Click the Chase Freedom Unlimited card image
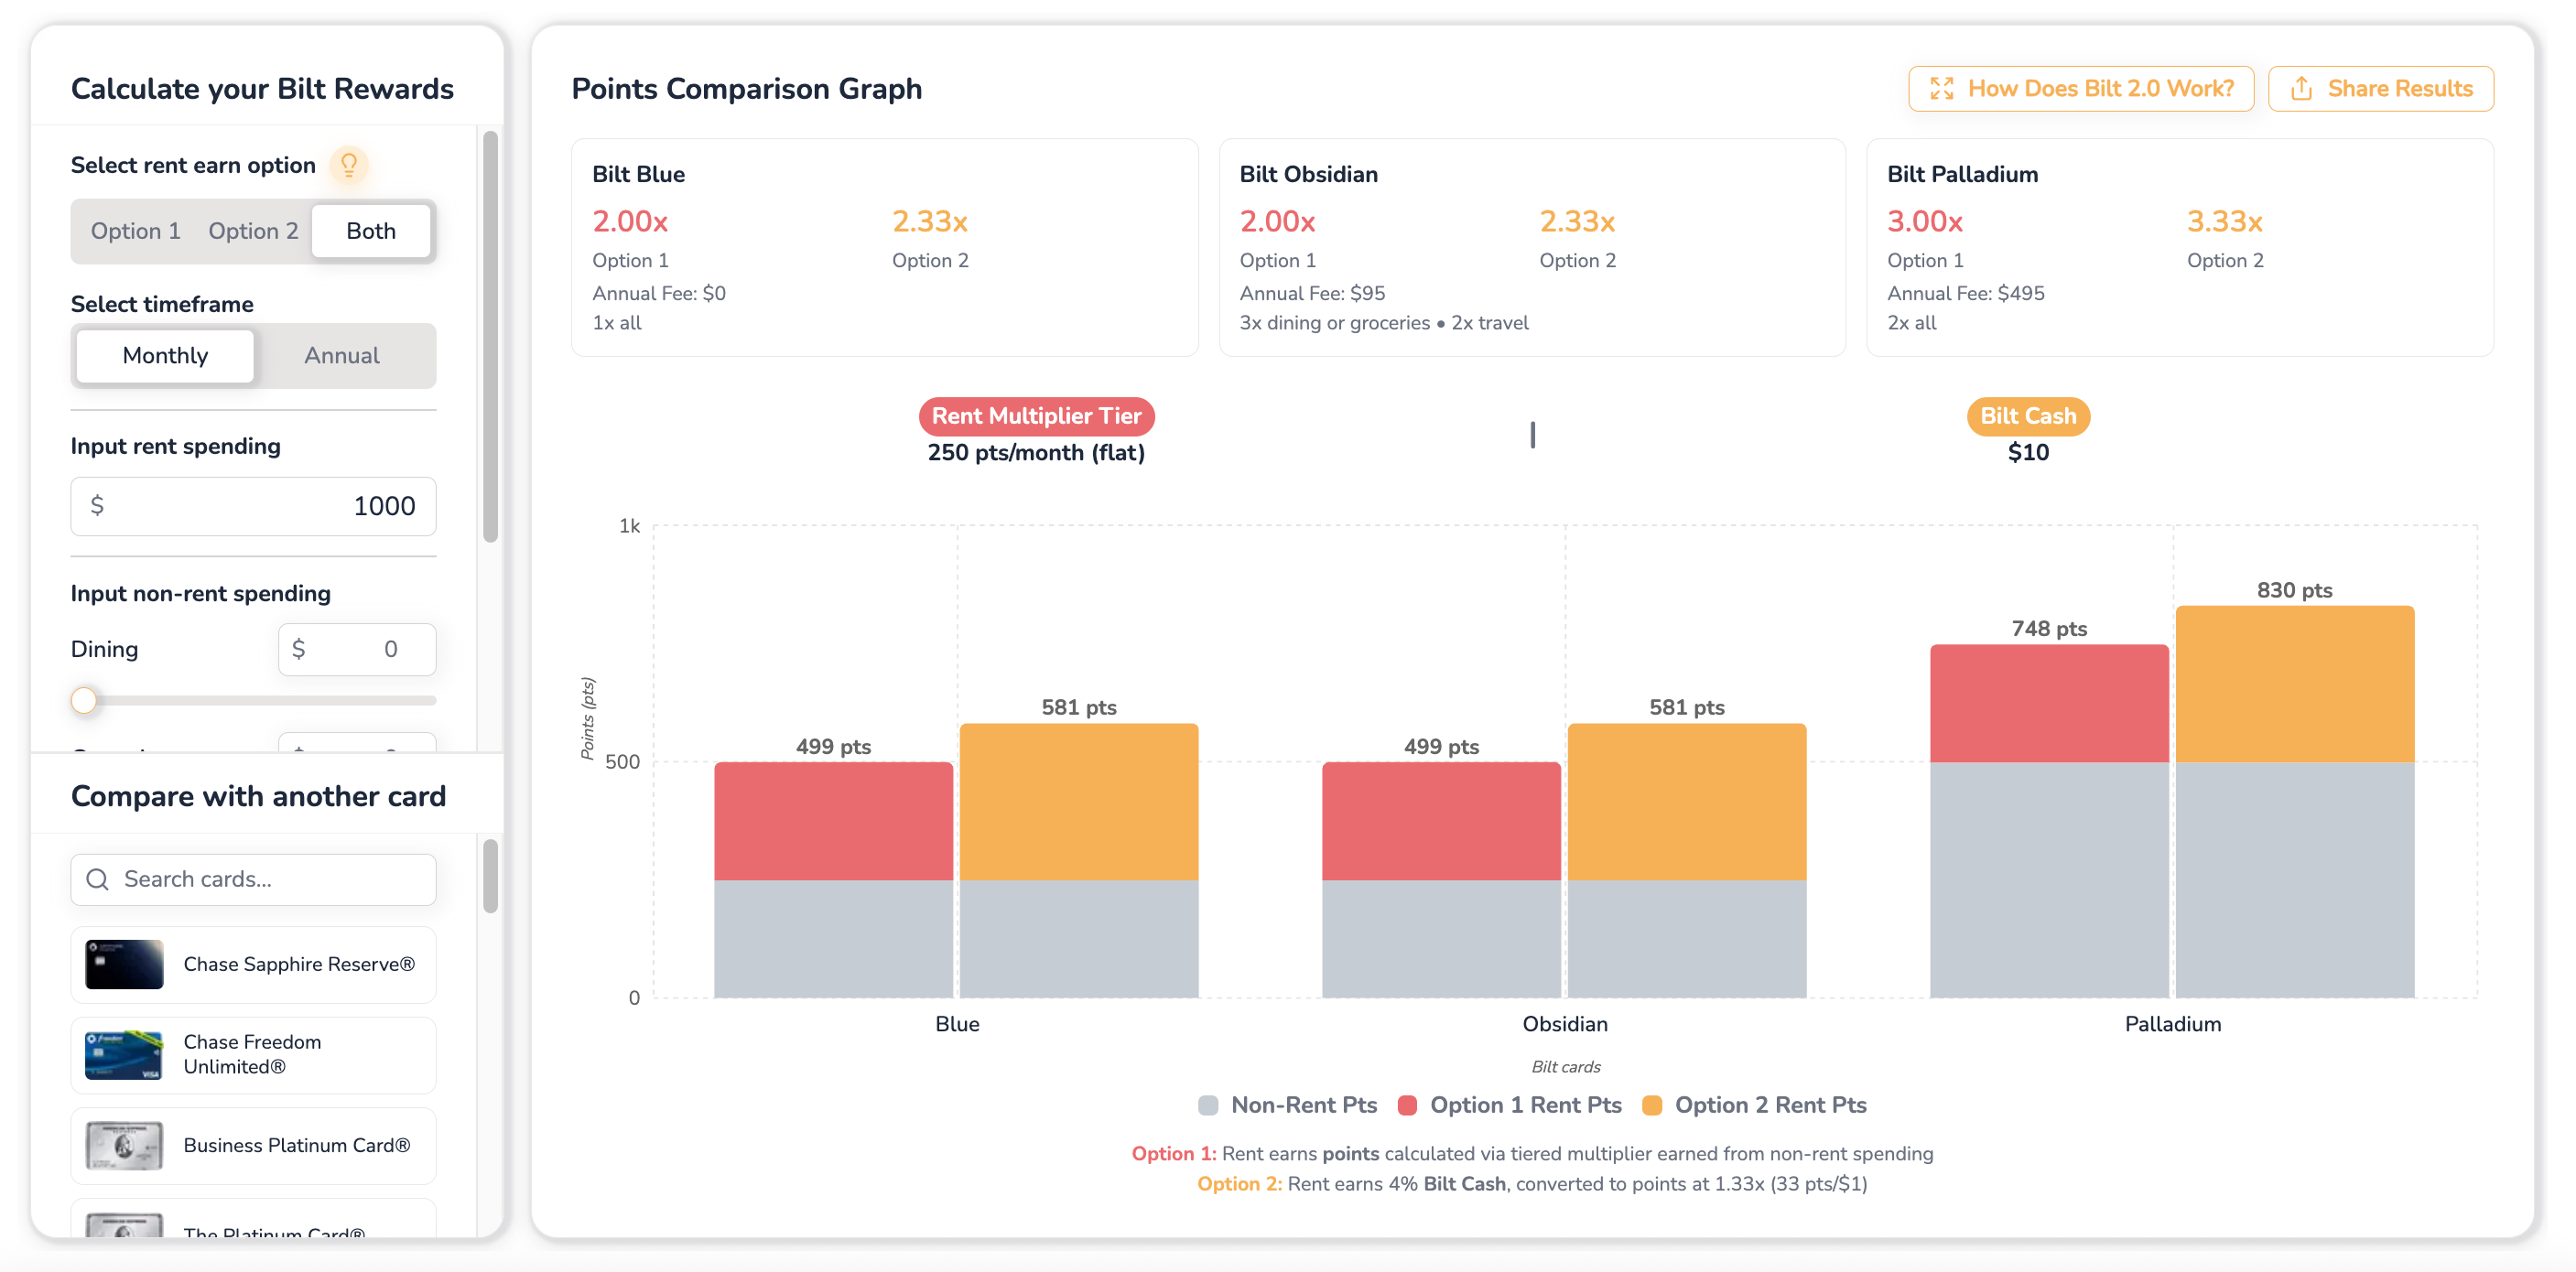The width and height of the screenshot is (2576, 1272). [124, 1055]
